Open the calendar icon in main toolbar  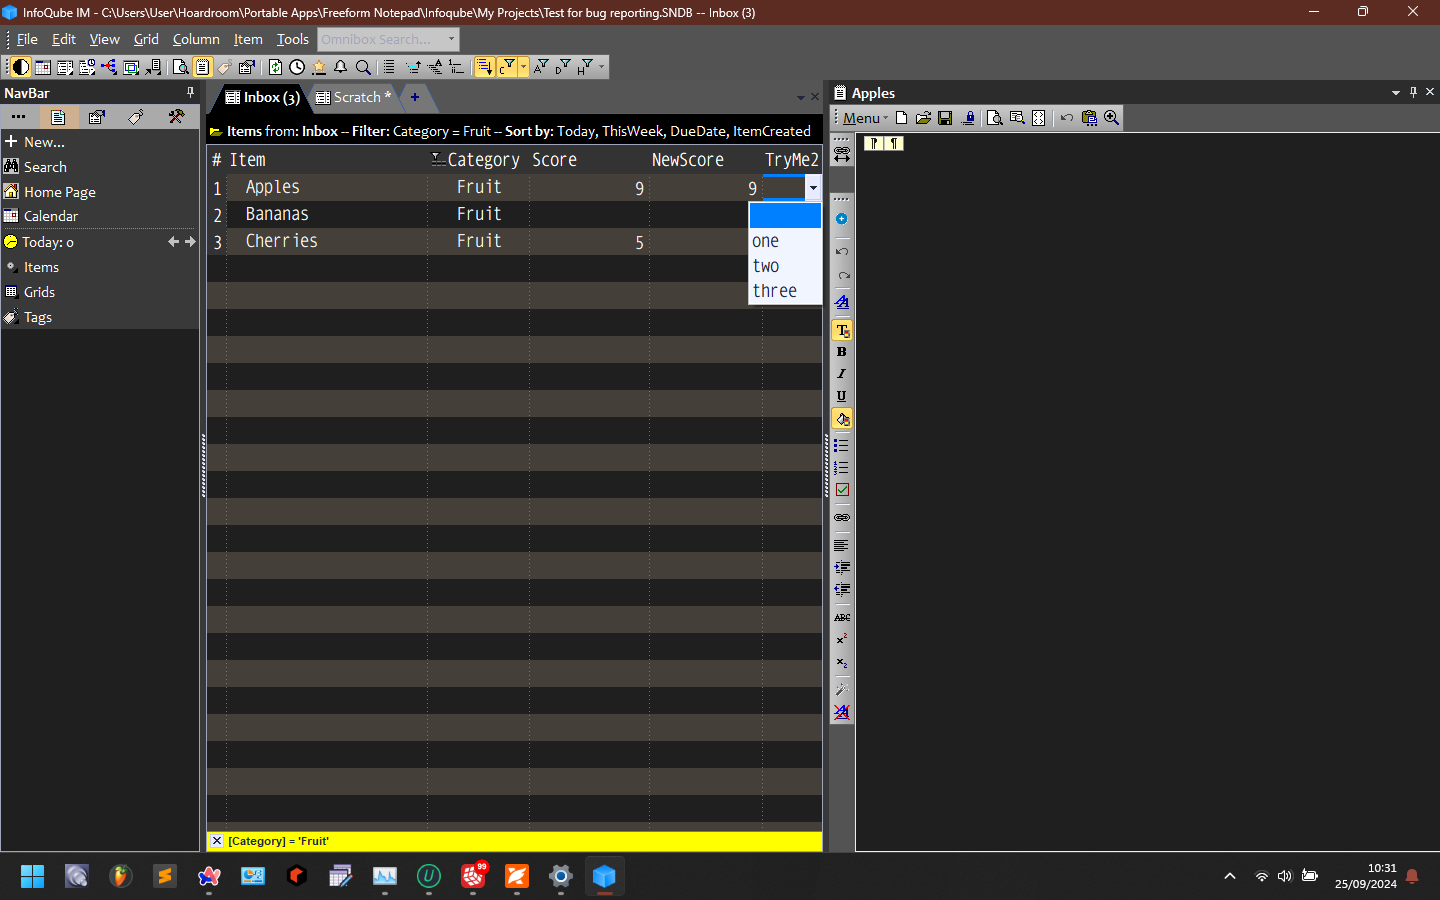(43, 67)
